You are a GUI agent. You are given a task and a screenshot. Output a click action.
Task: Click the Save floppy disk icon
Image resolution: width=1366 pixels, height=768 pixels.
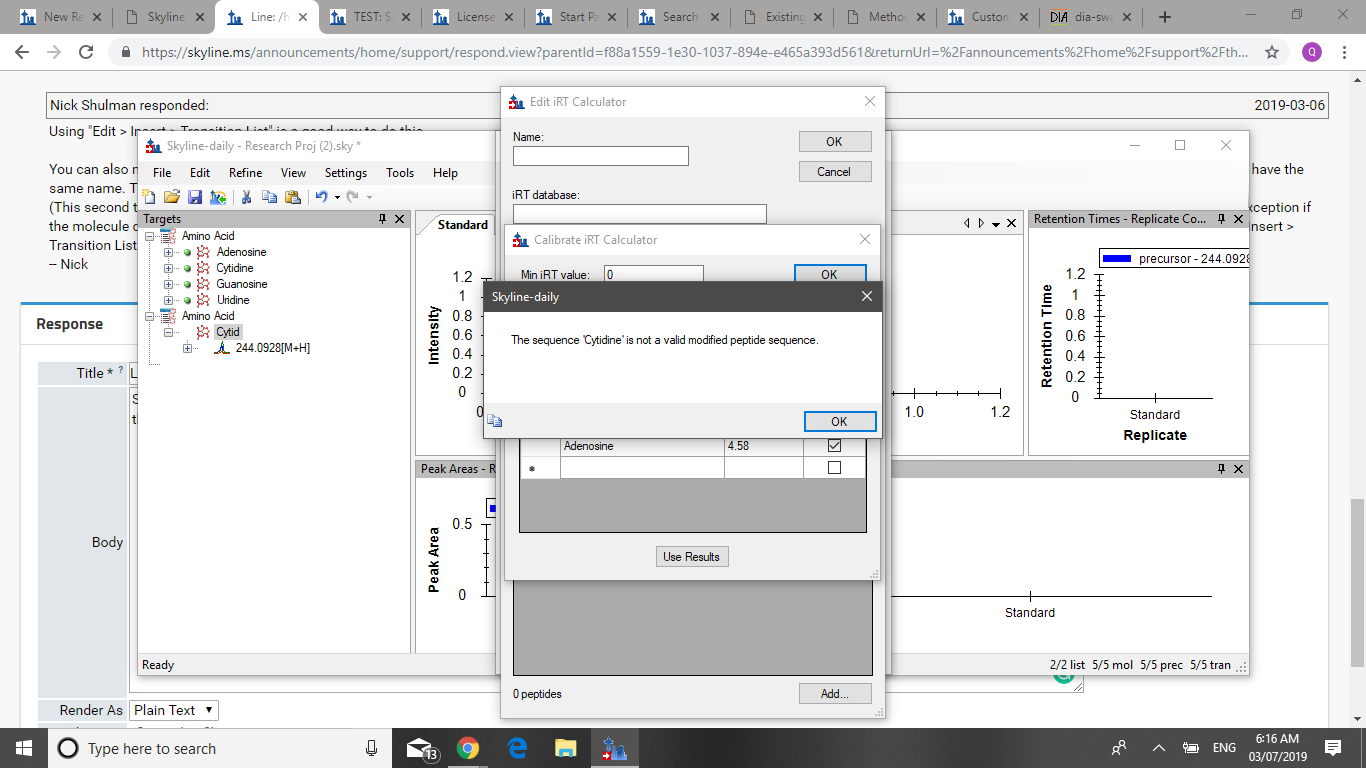194,197
